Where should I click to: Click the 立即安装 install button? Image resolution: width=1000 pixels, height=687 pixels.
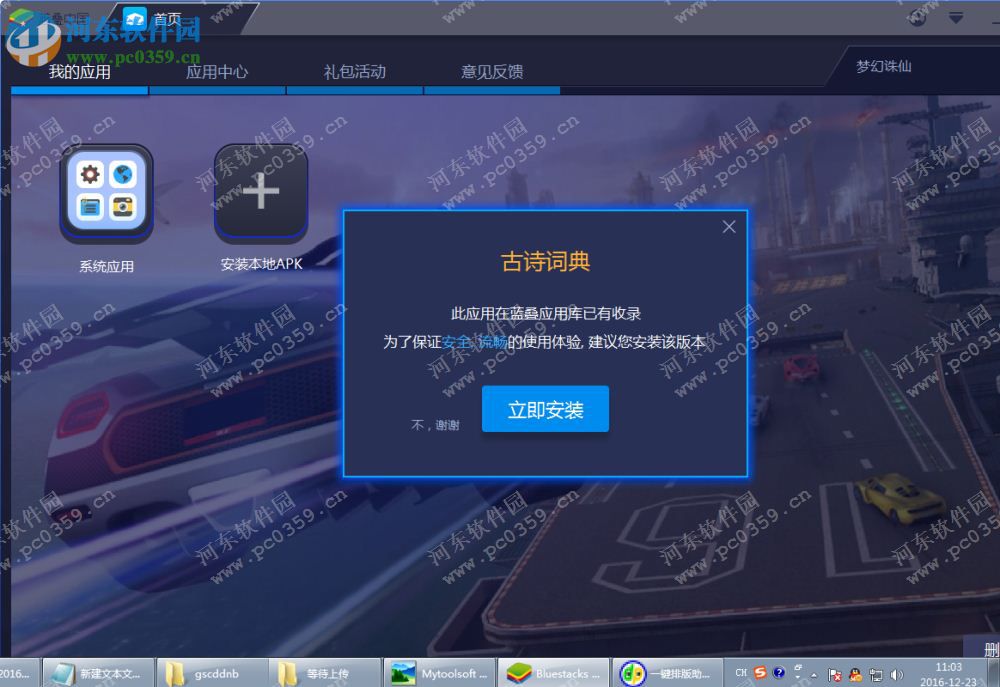pyautogui.click(x=545, y=408)
